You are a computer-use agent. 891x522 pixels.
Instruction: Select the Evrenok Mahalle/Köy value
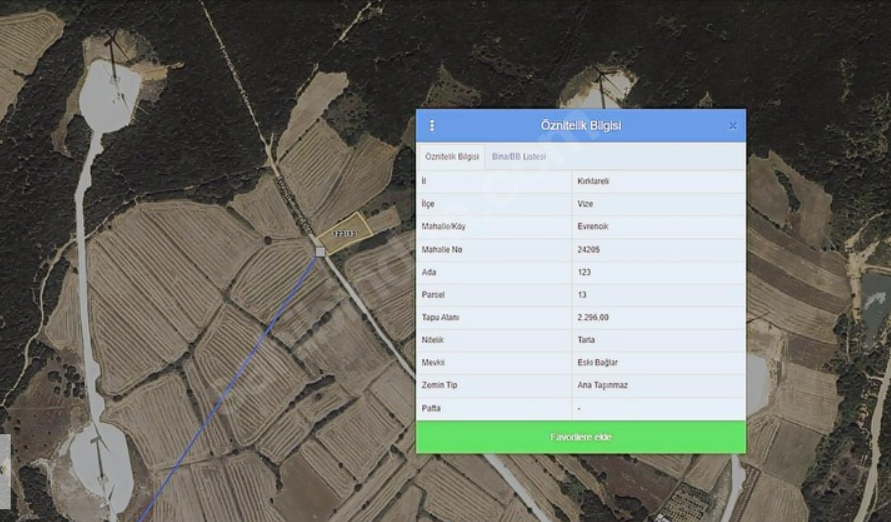coord(592,227)
